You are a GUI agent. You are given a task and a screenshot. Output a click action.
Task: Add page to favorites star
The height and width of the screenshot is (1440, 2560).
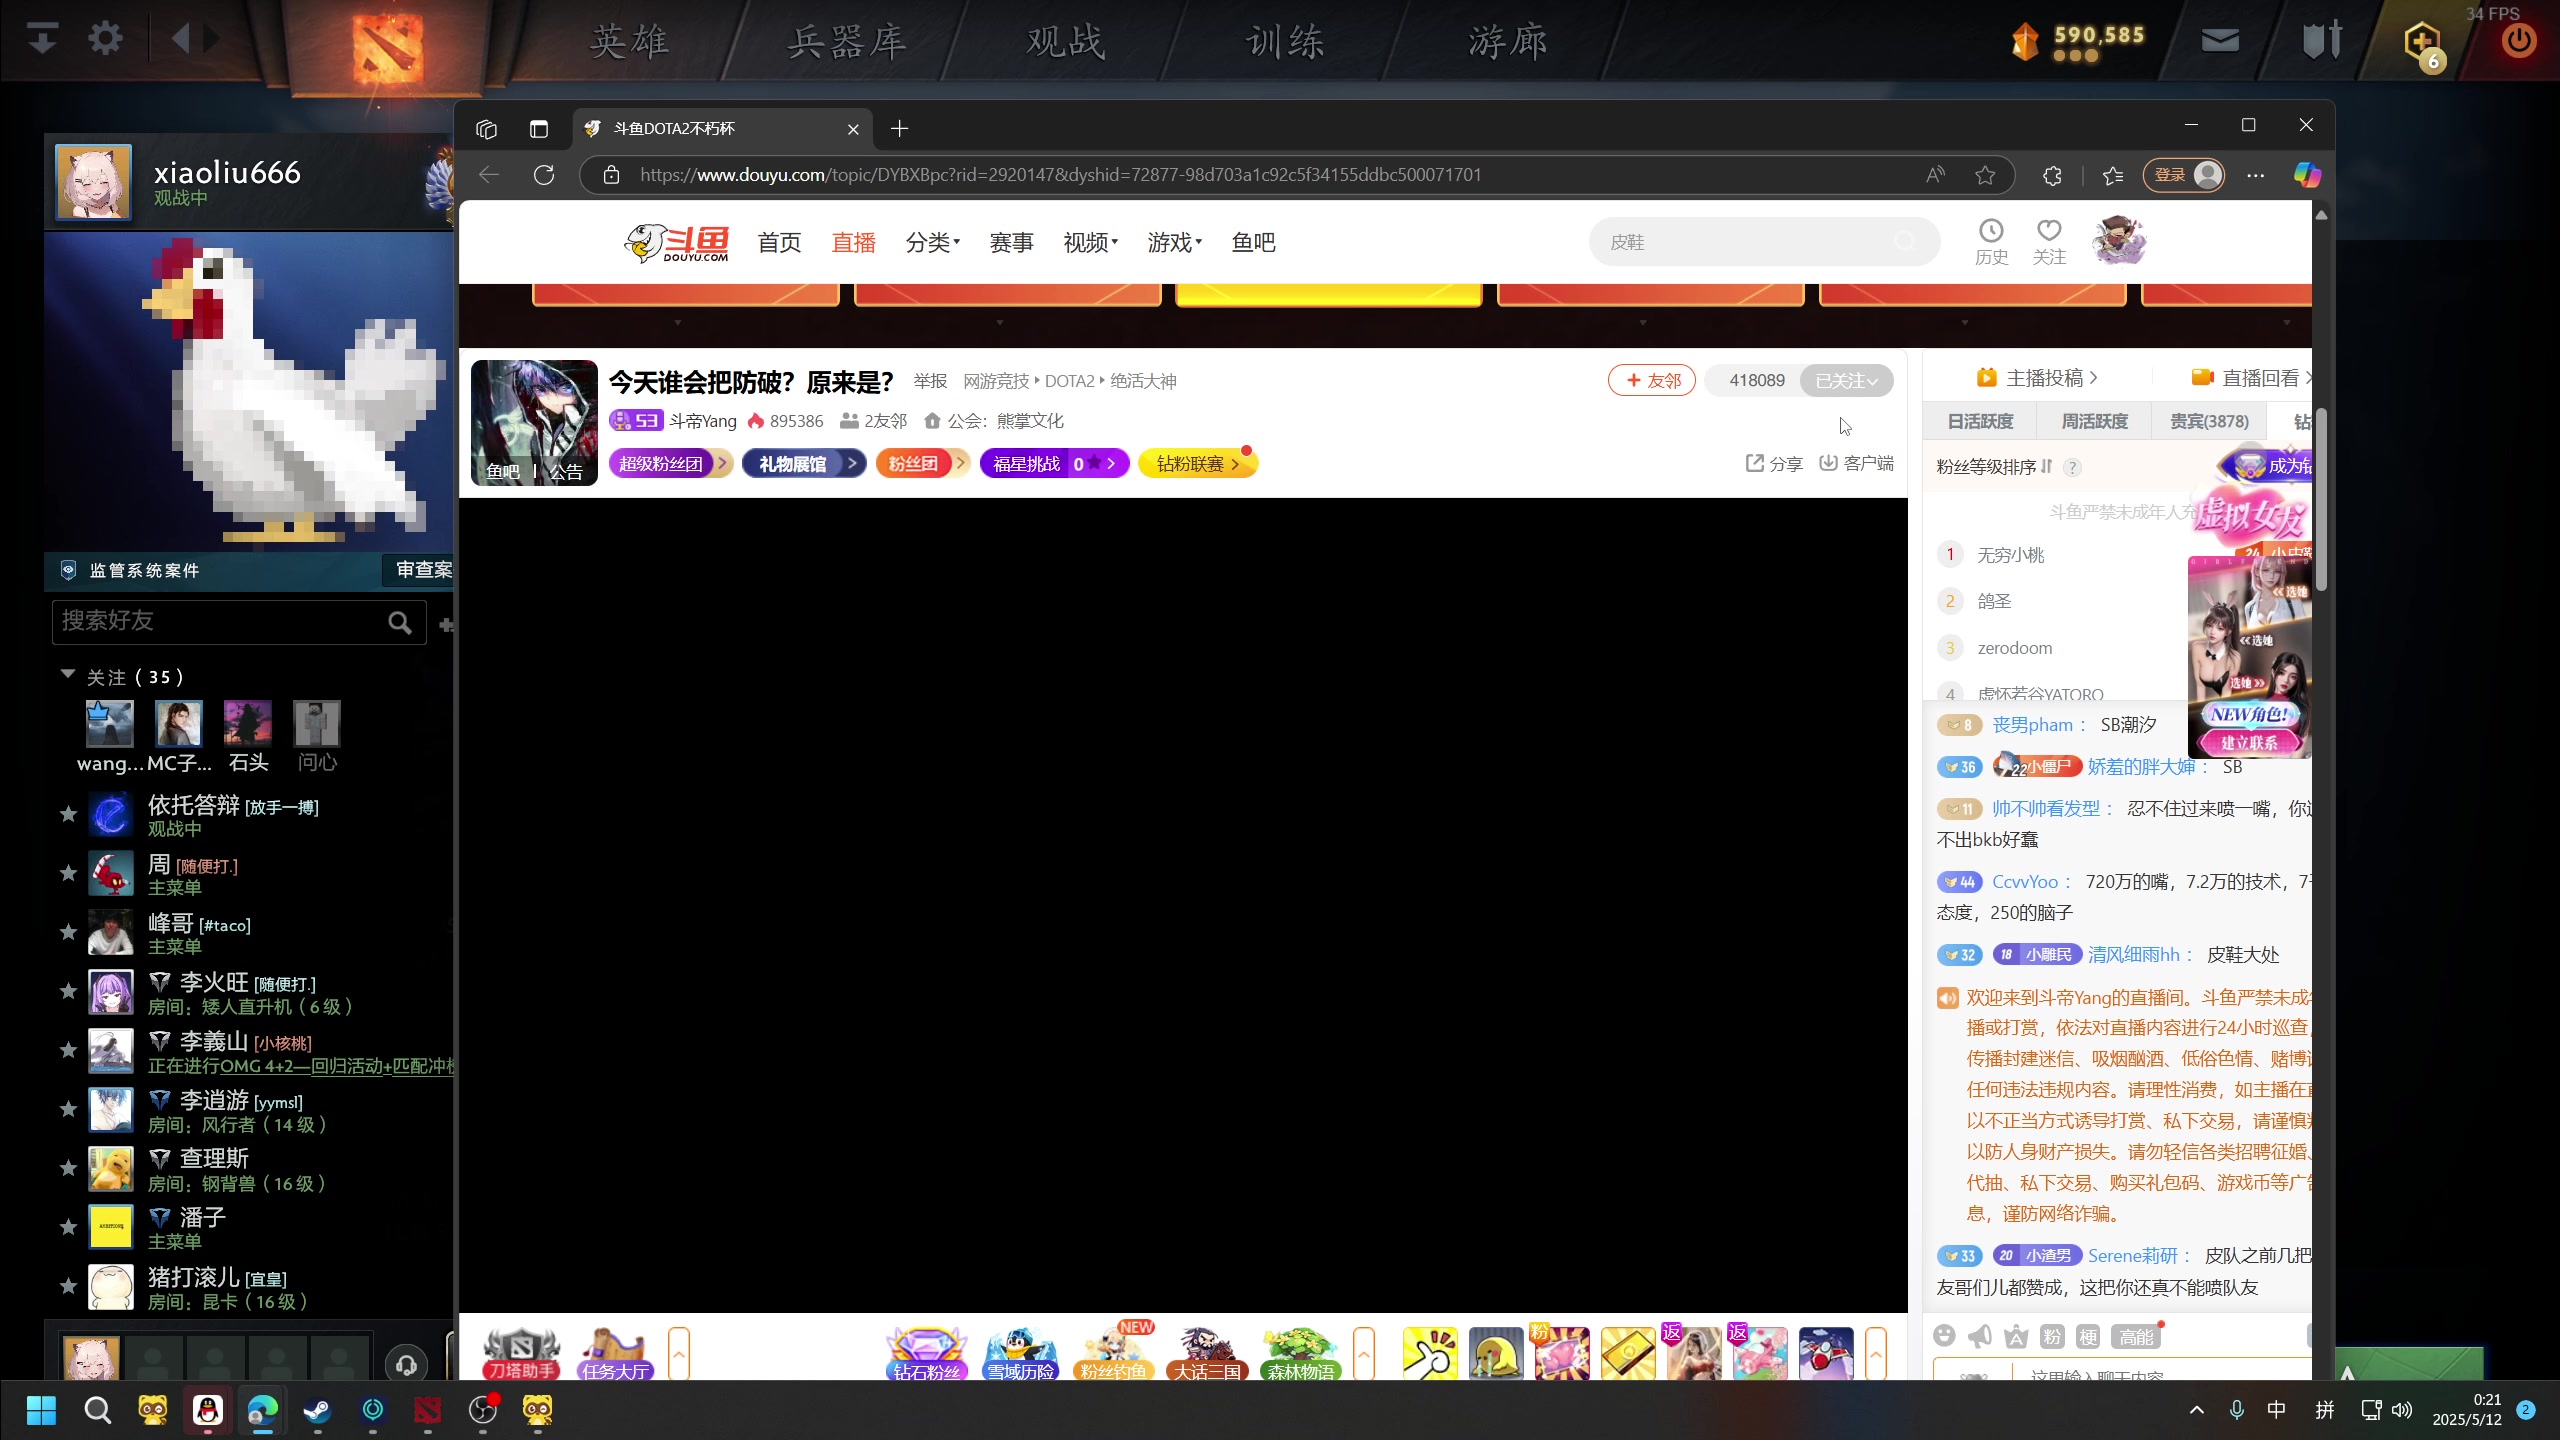1985,175
